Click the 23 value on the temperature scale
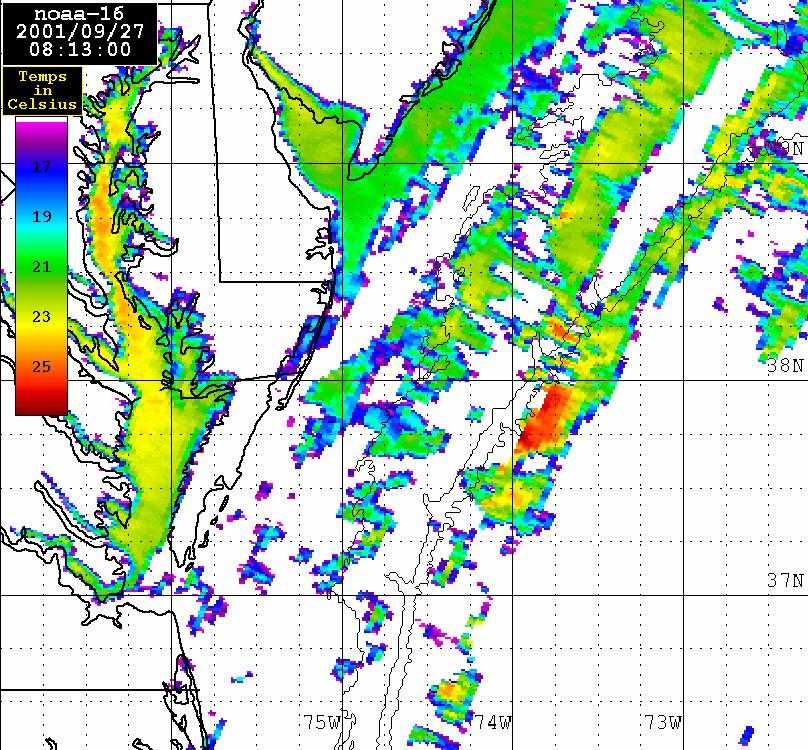Screen dimensions: 808x750 [42, 316]
